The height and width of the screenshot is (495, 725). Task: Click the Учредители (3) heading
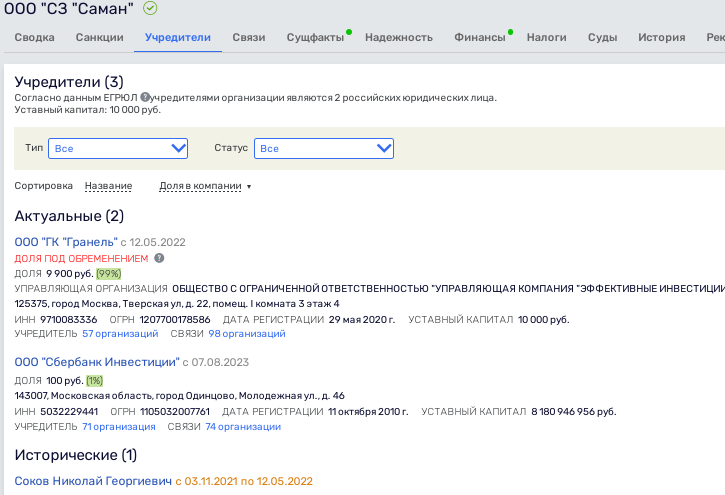pos(69,82)
